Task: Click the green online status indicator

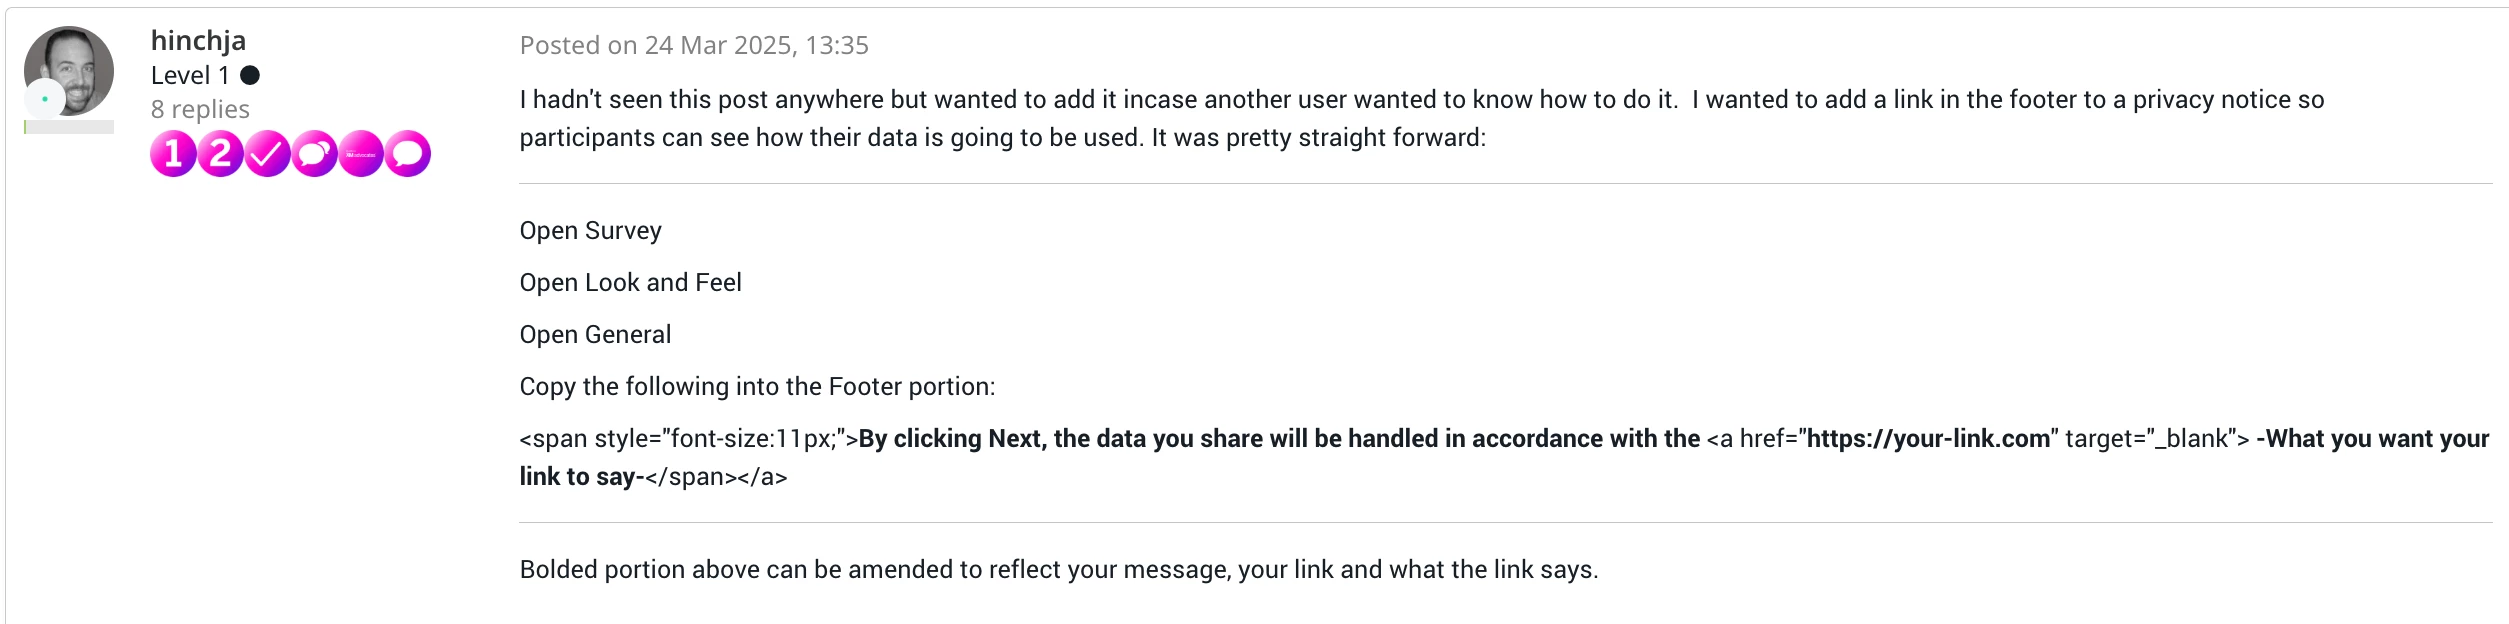Action: tap(45, 99)
